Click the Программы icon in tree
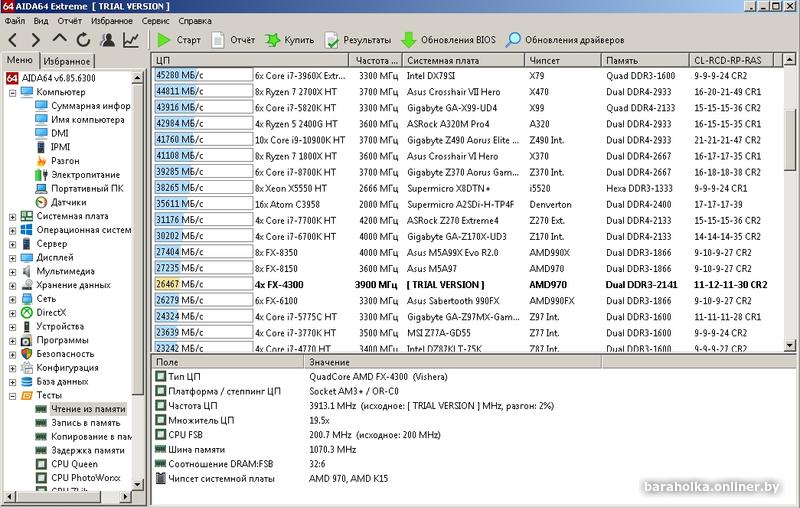The height and width of the screenshot is (508, 800). pos(27,340)
